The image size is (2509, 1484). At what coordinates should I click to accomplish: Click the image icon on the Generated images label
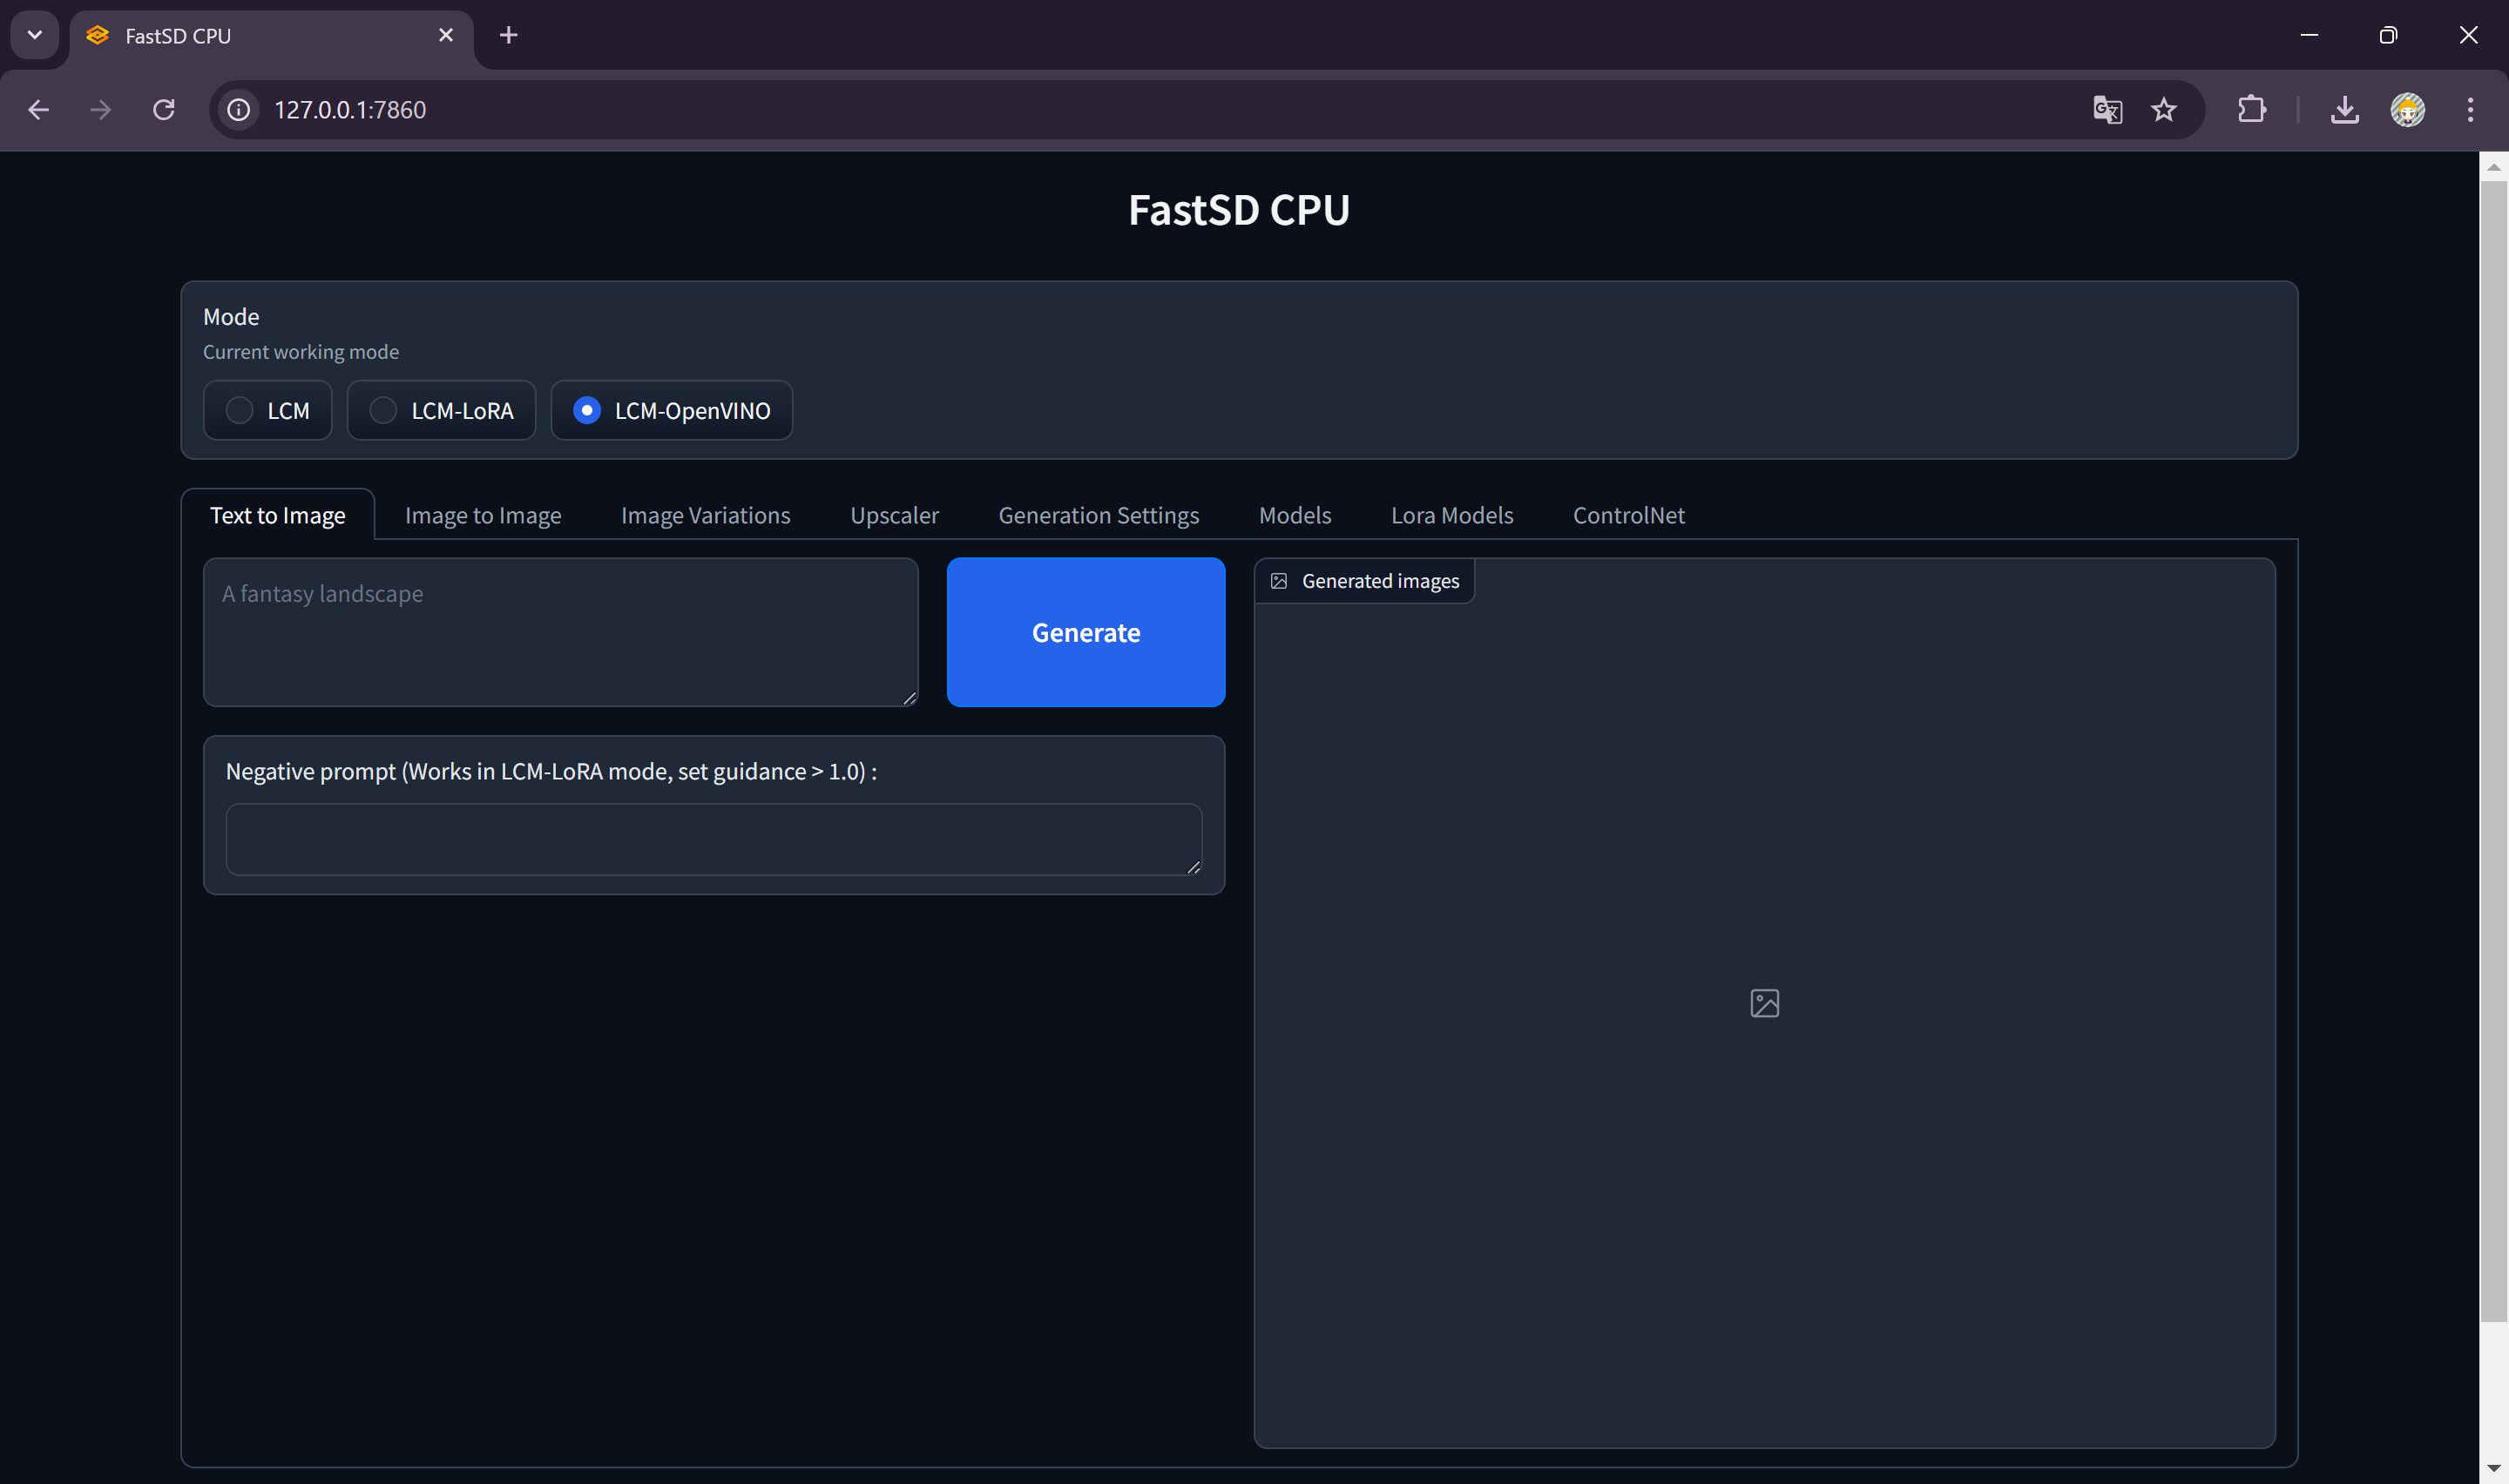tap(1279, 580)
